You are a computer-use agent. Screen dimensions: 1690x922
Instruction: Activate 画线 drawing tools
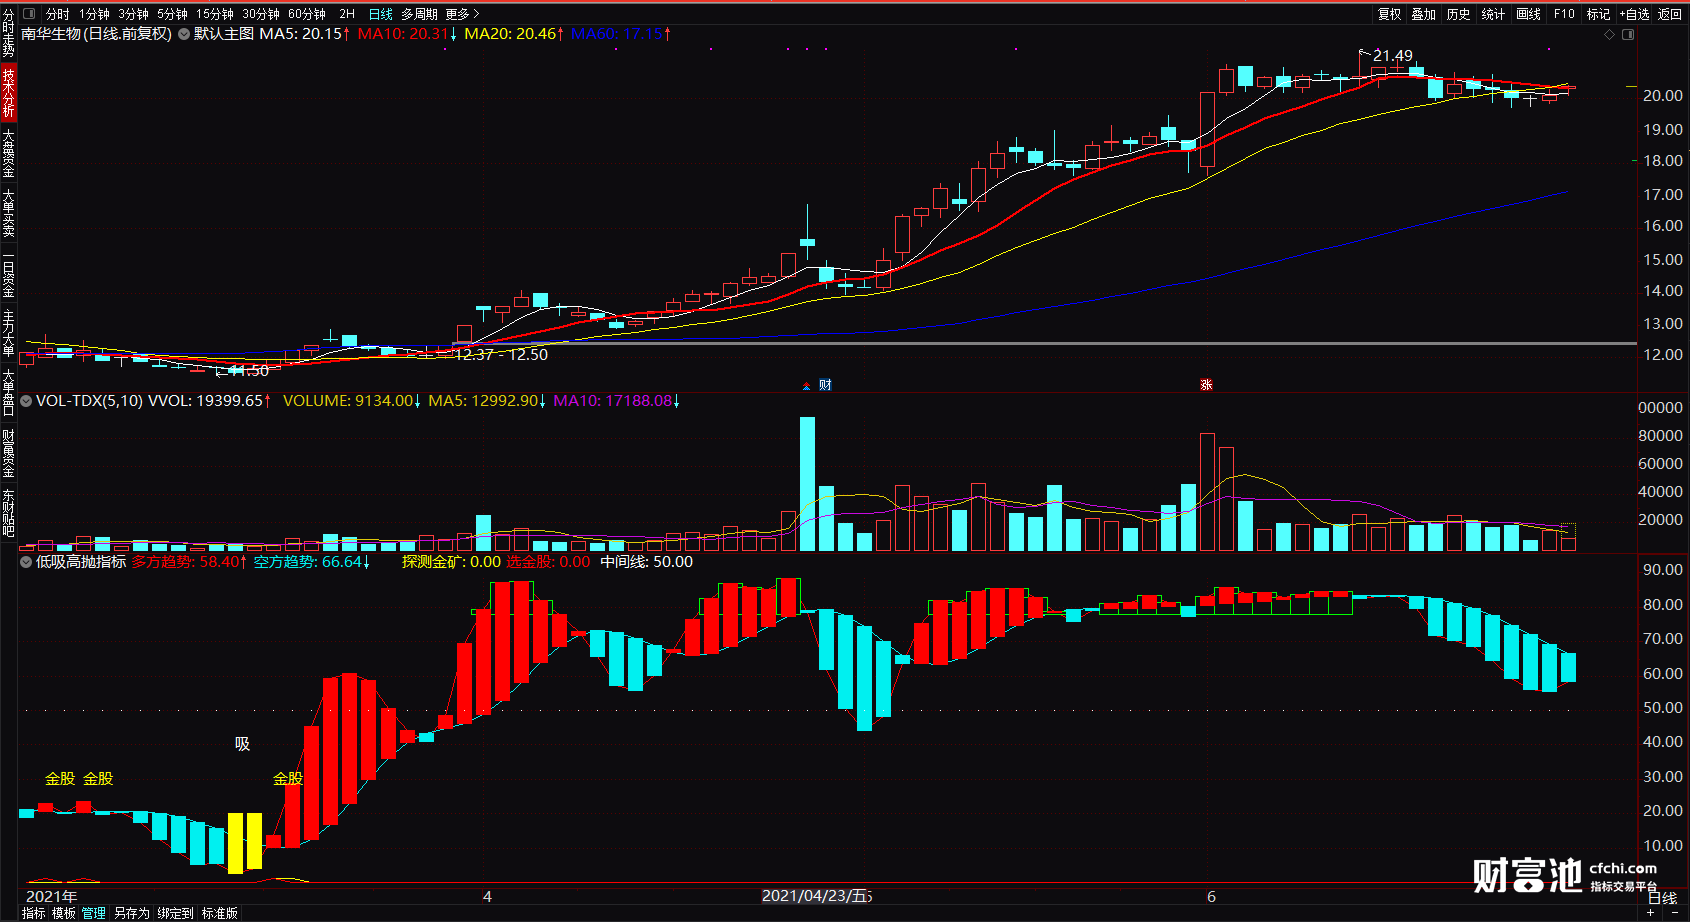pyautogui.click(x=1528, y=14)
